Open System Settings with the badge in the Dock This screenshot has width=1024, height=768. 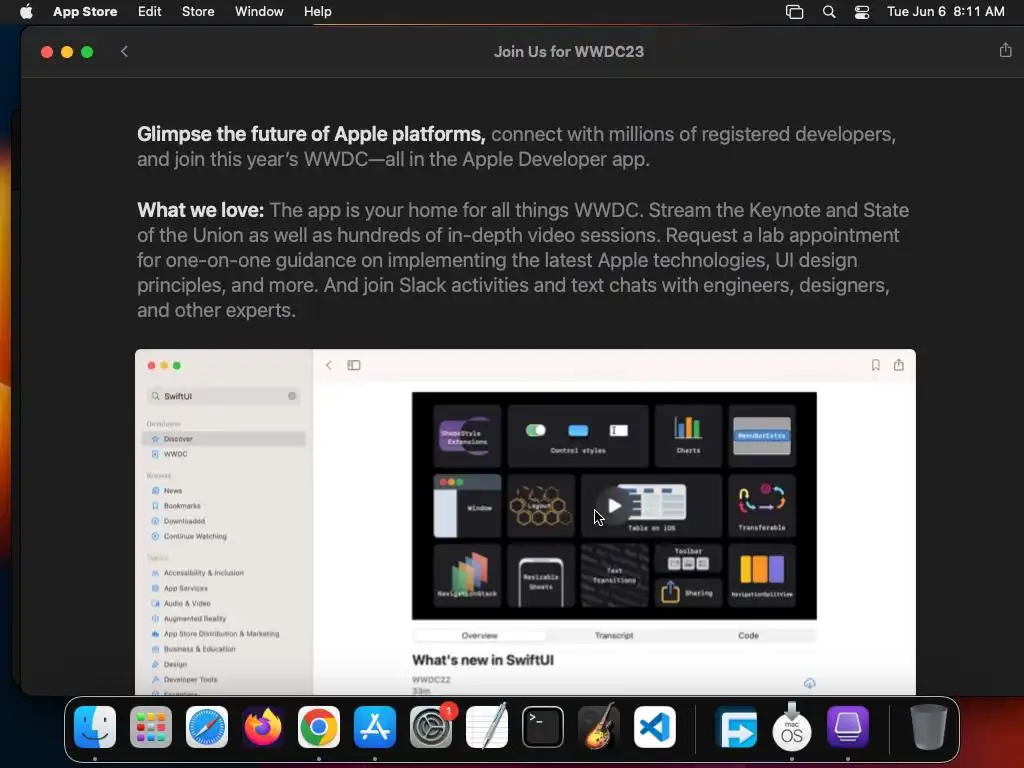(x=431, y=727)
